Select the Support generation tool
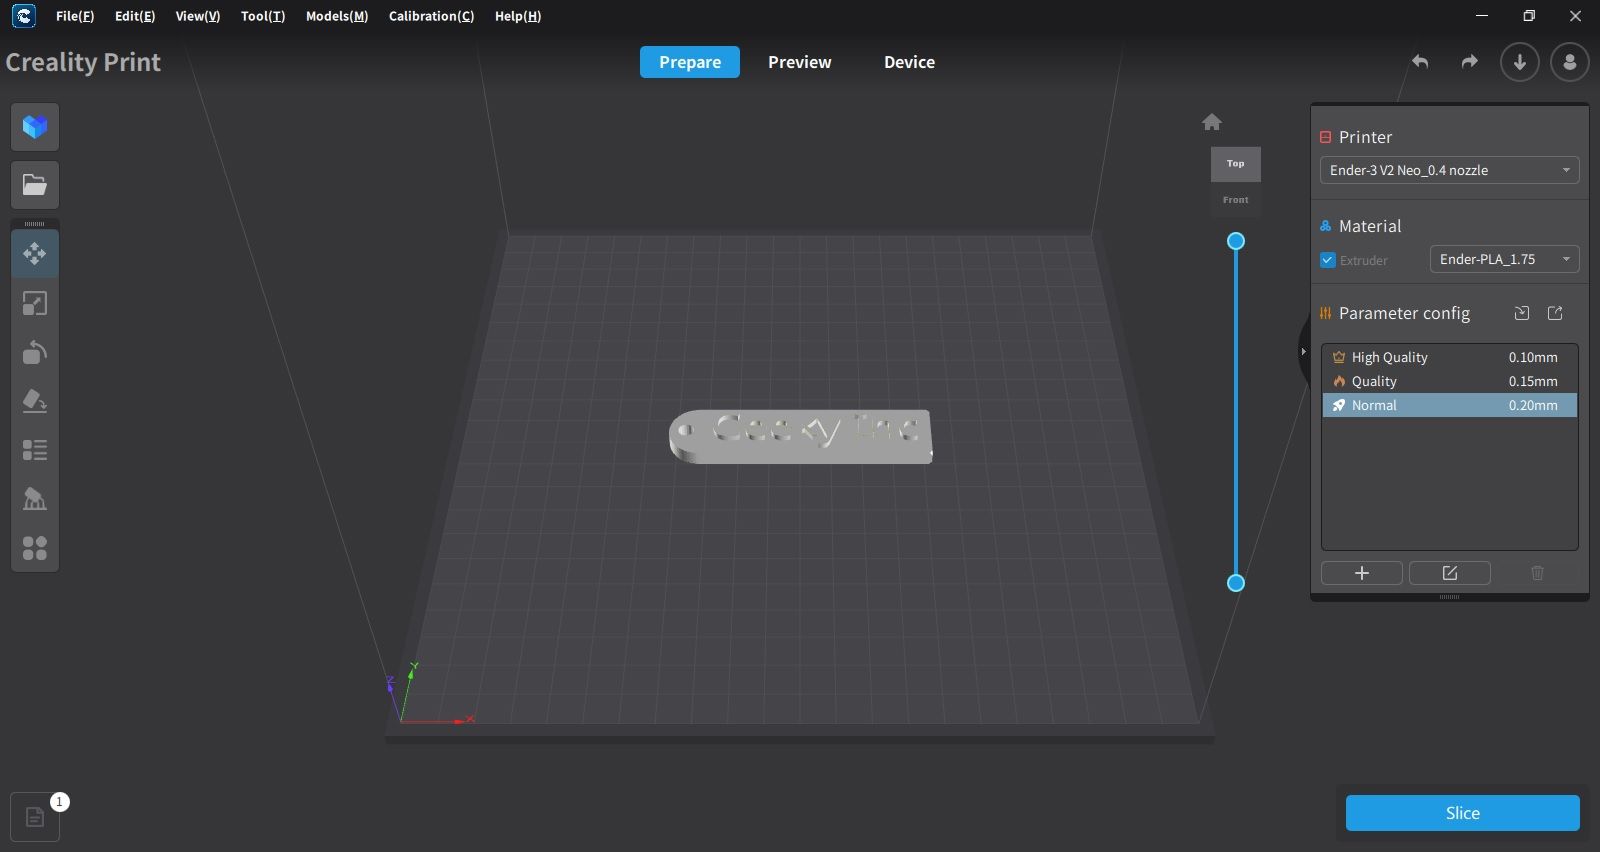The image size is (1600, 852). pos(35,499)
